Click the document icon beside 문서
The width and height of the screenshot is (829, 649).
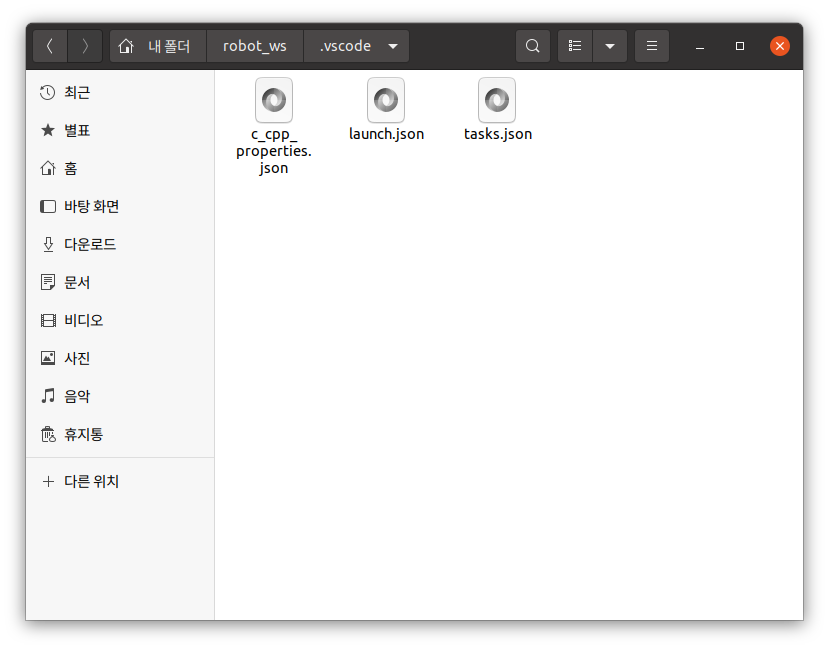coord(48,282)
